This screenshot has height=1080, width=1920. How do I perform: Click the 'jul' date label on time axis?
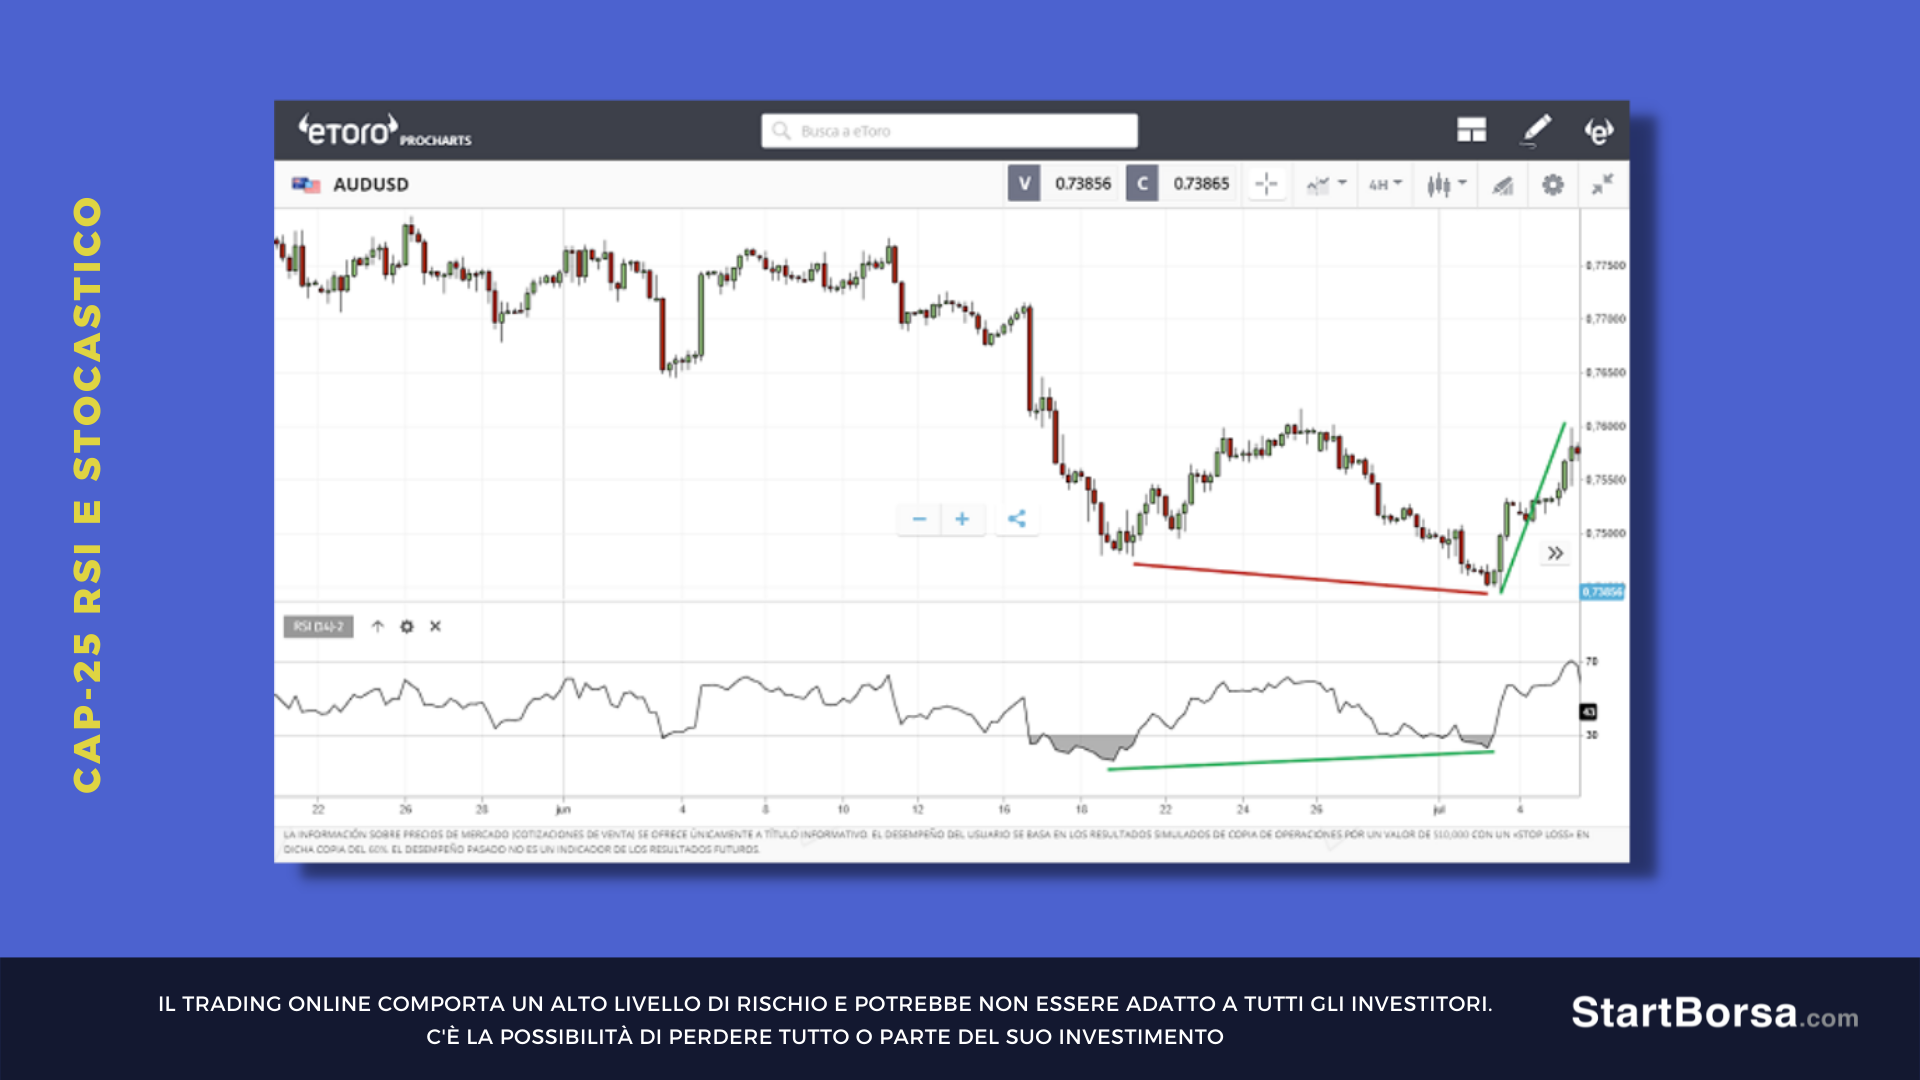(x=1439, y=809)
